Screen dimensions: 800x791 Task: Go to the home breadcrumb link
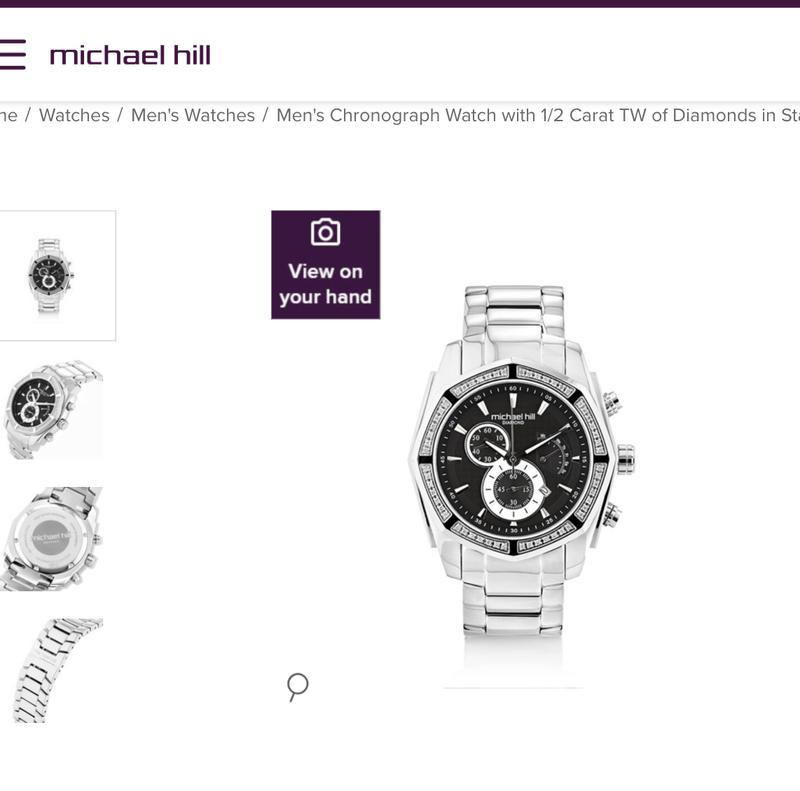(x=9, y=115)
